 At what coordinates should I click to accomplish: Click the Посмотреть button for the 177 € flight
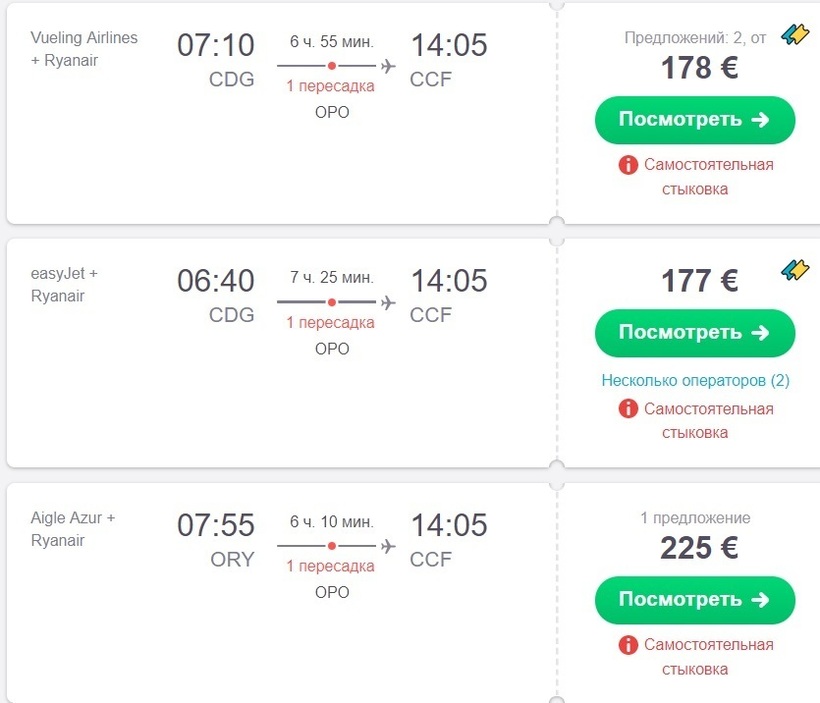coord(694,333)
